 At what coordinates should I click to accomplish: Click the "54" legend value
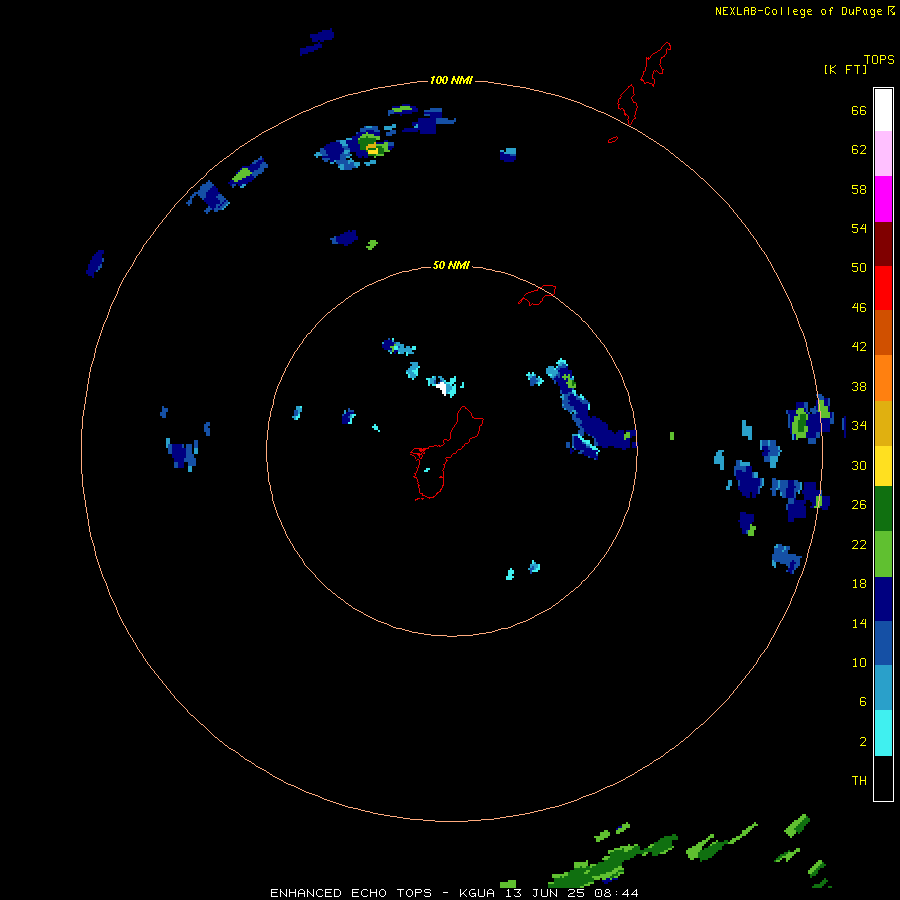tap(859, 228)
